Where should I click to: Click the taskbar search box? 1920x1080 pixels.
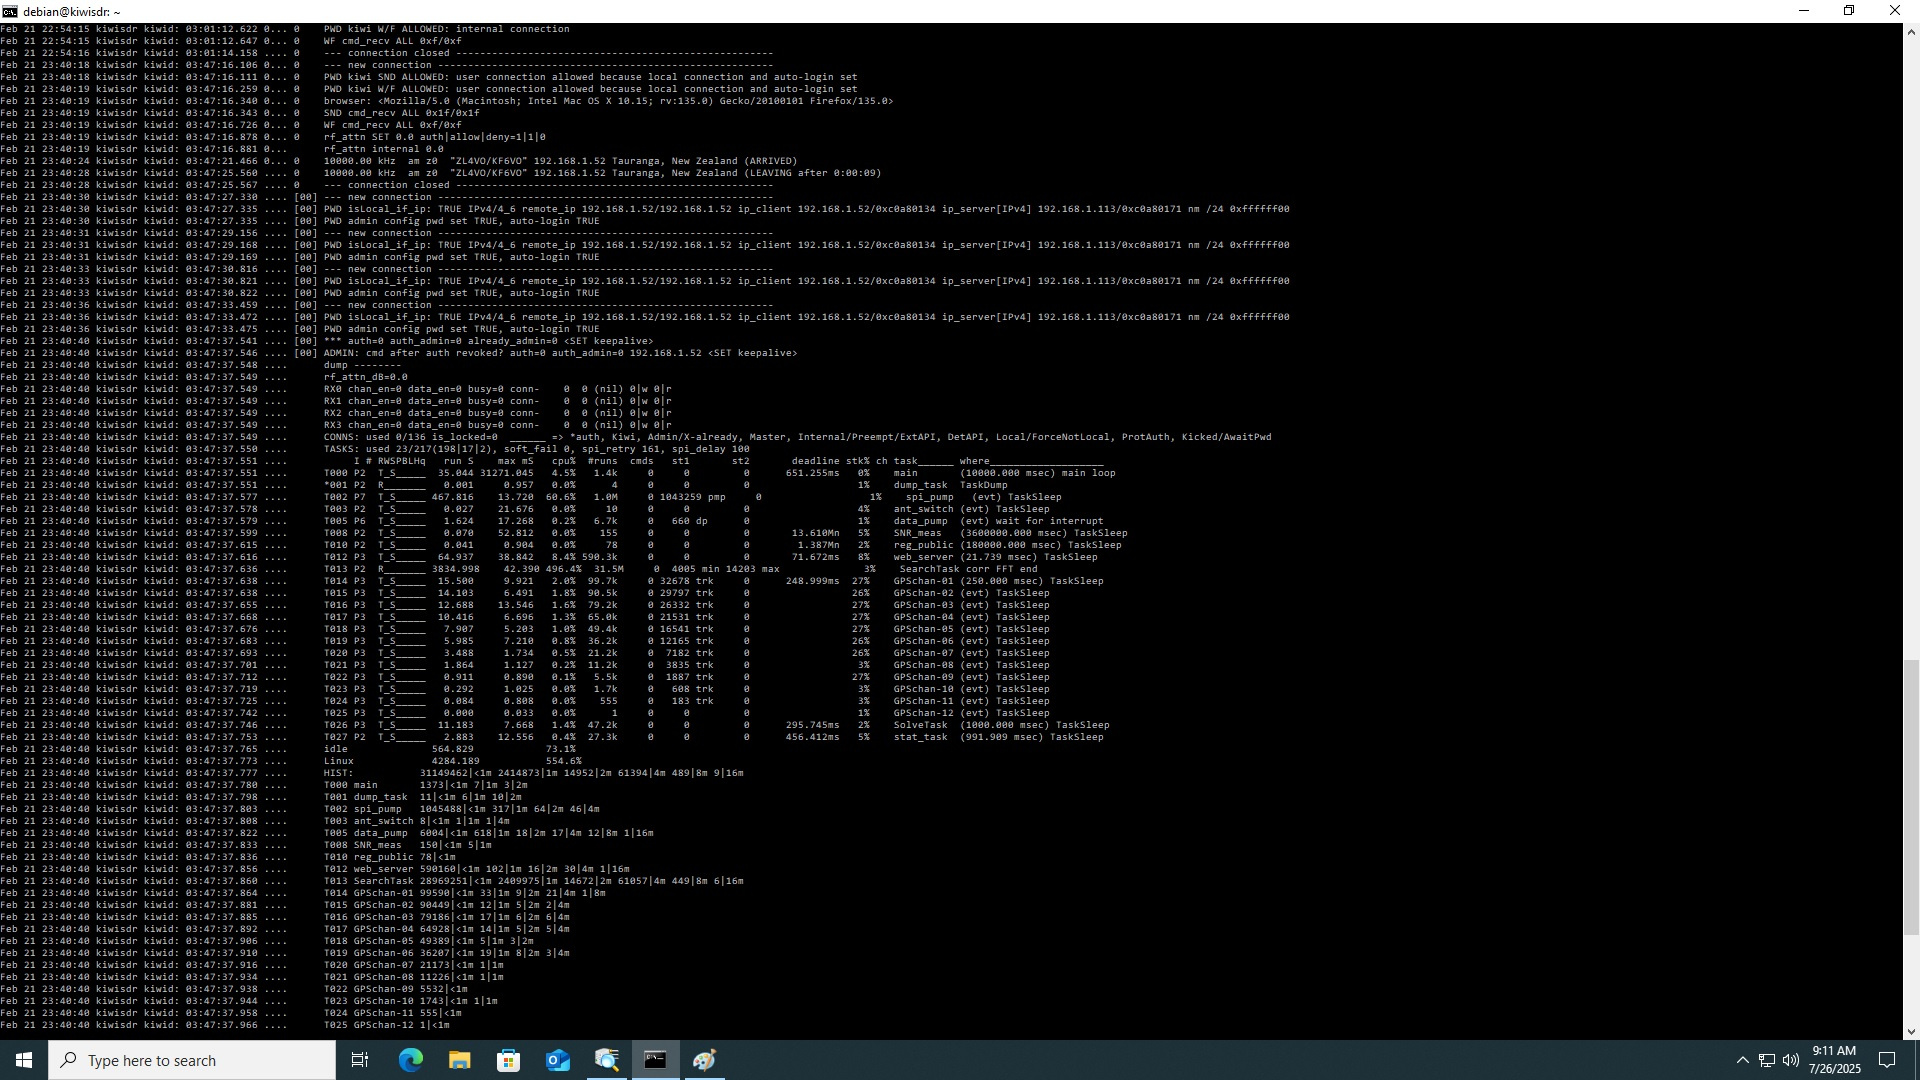coord(192,1060)
